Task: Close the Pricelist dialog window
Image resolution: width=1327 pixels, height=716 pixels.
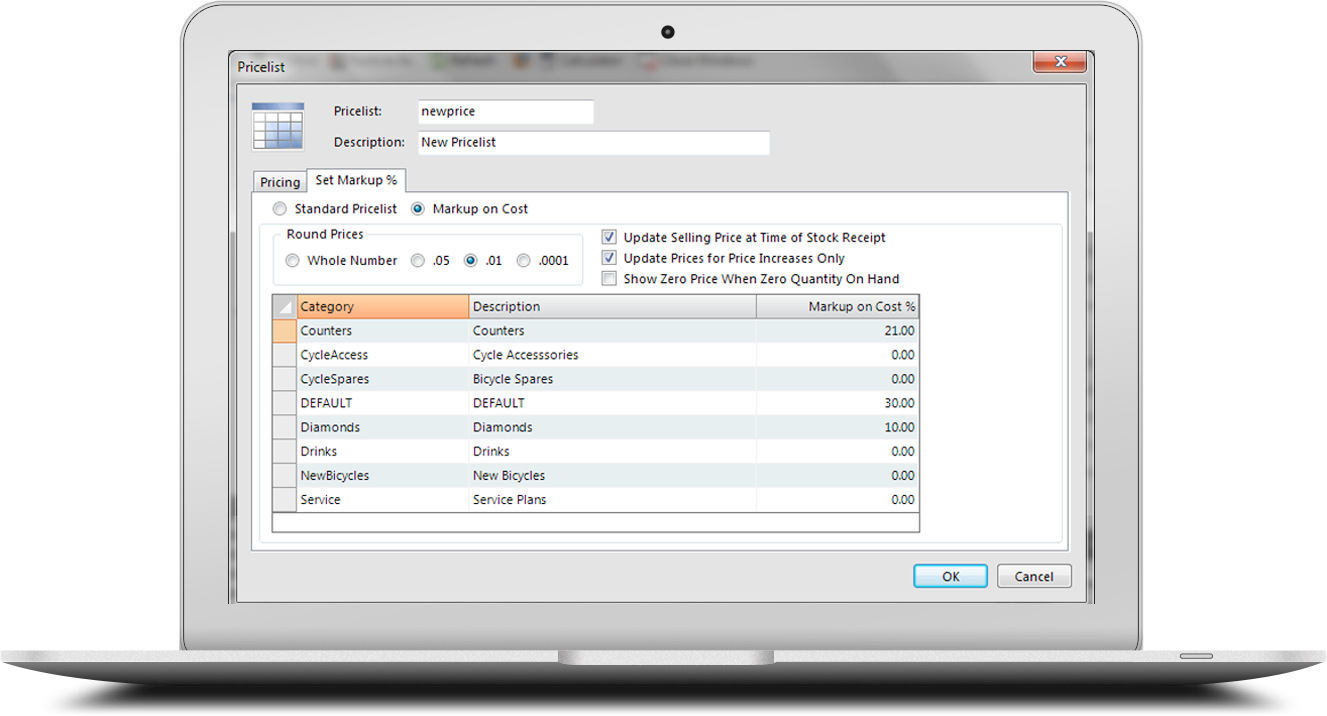Action: 1058,64
